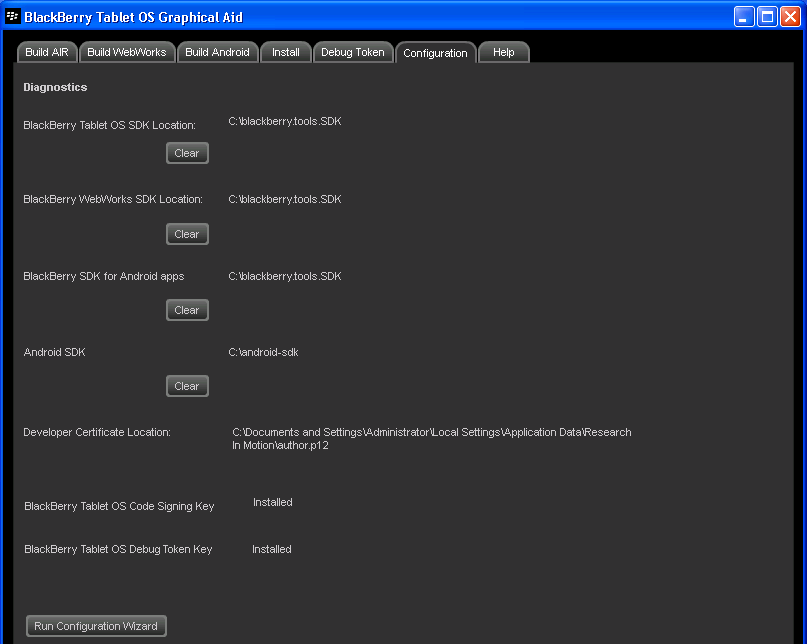
Task: Select the Configuration tab
Action: [x=435, y=53]
